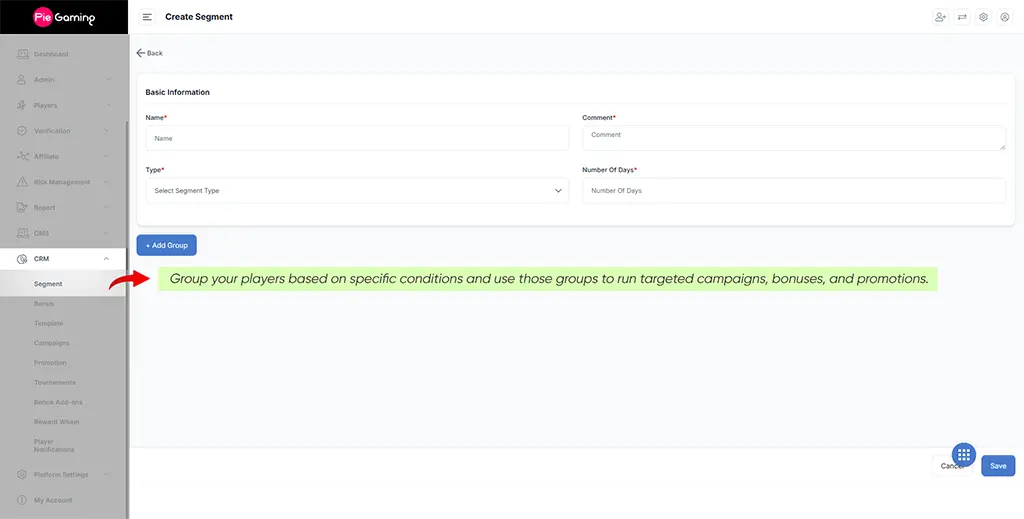1024x519 pixels.
Task: Click the Affiliate network icon in sidebar
Action: pyautogui.click(x=22, y=156)
